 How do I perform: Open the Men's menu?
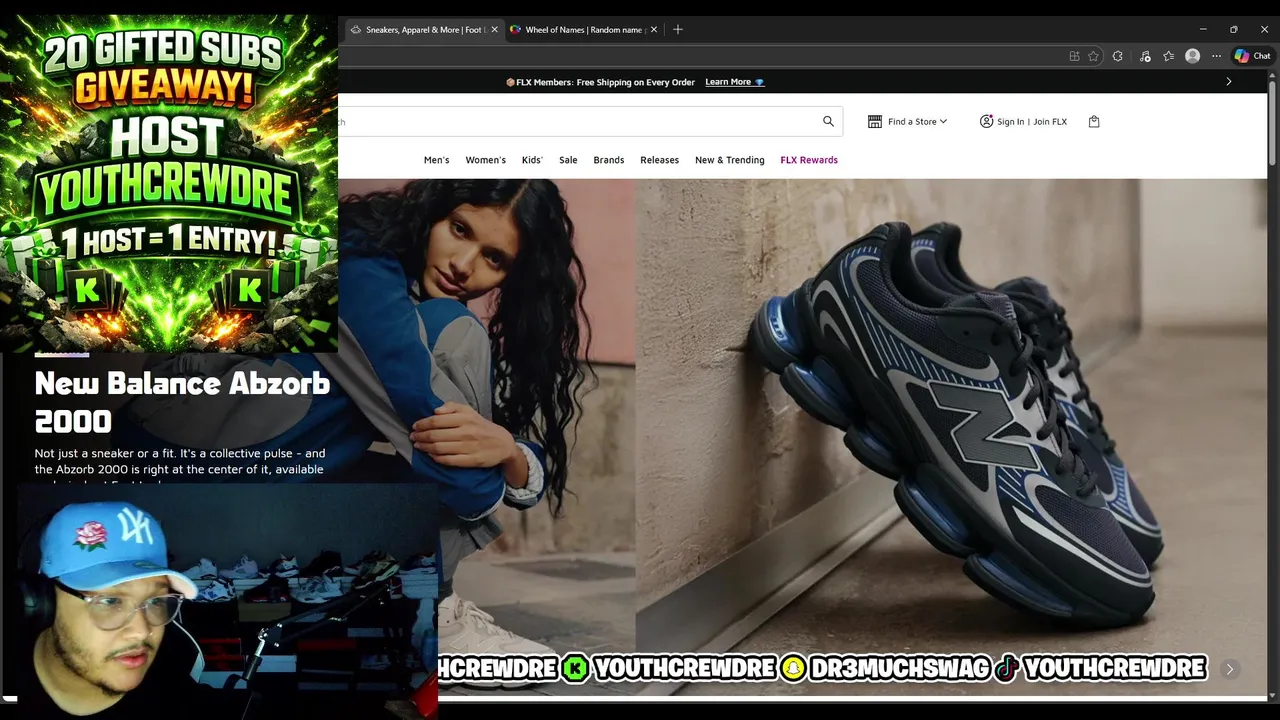point(436,160)
